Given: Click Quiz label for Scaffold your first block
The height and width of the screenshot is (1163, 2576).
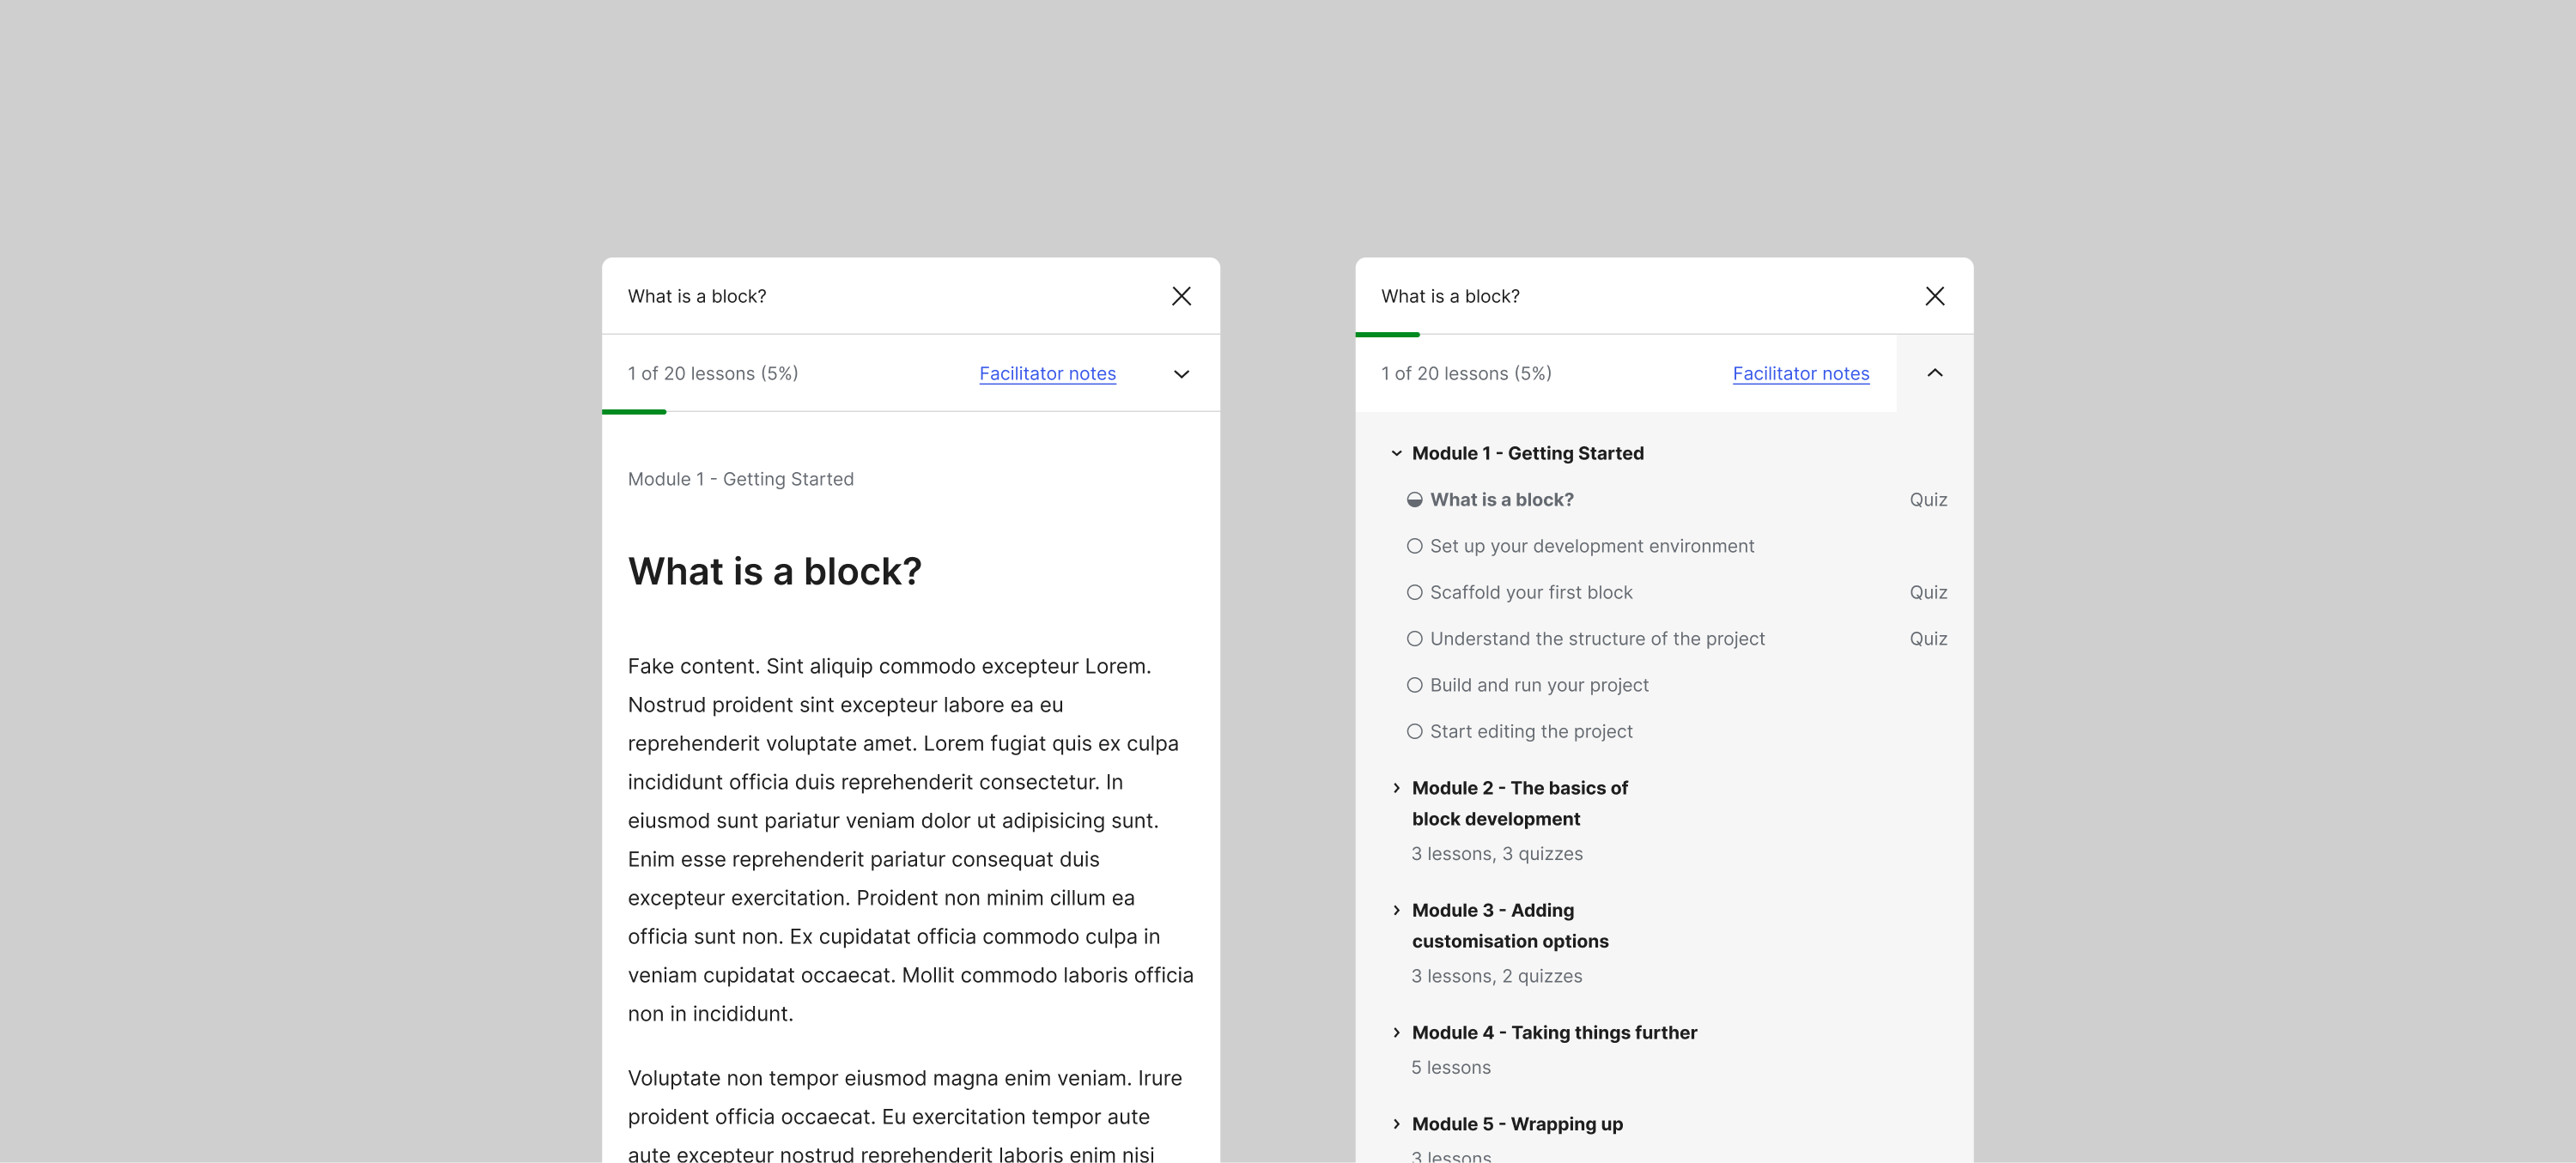Looking at the screenshot, I should [x=1927, y=592].
